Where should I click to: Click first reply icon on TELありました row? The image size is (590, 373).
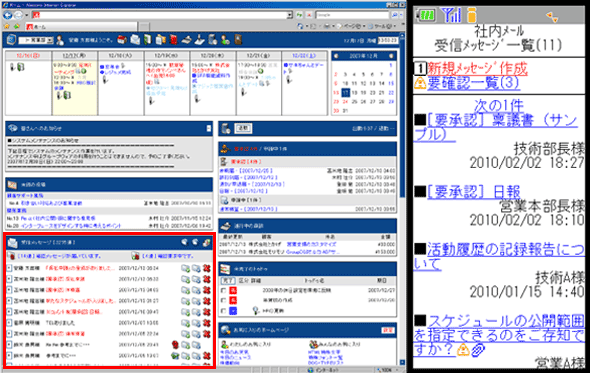(x=185, y=323)
